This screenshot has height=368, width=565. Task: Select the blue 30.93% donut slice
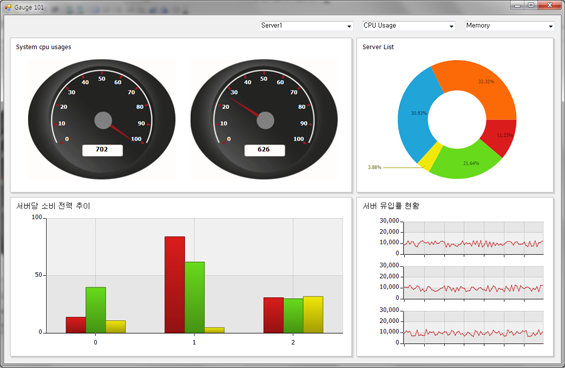pyautogui.click(x=416, y=114)
